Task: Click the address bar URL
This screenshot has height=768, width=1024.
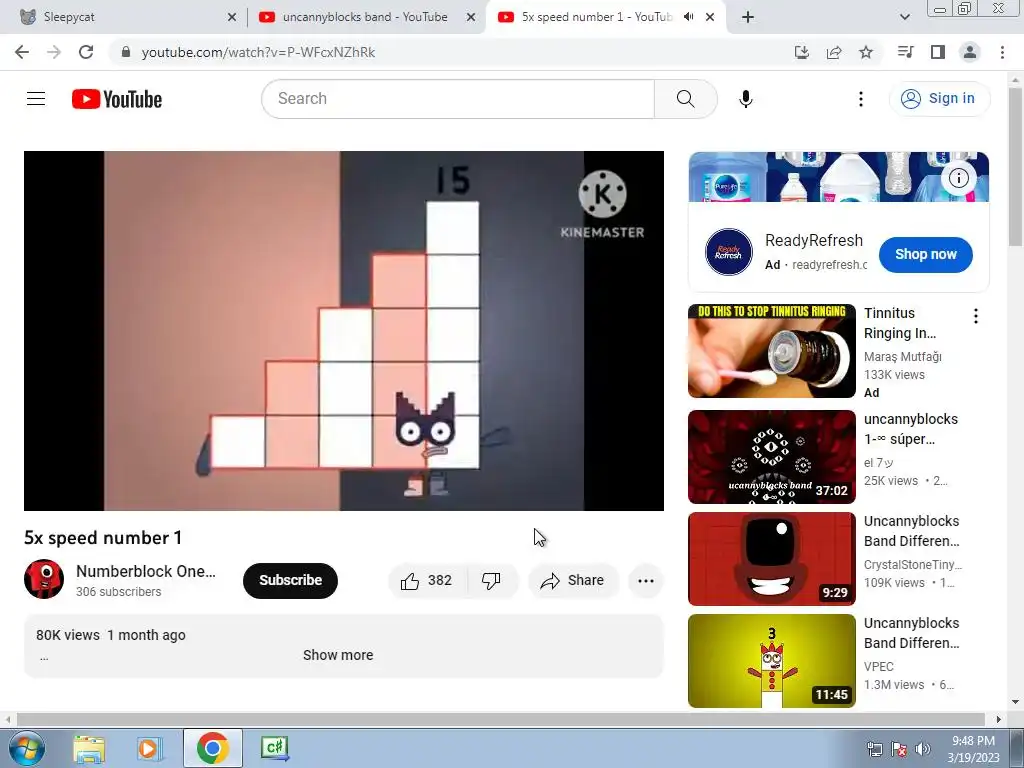Action: point(259,52)
